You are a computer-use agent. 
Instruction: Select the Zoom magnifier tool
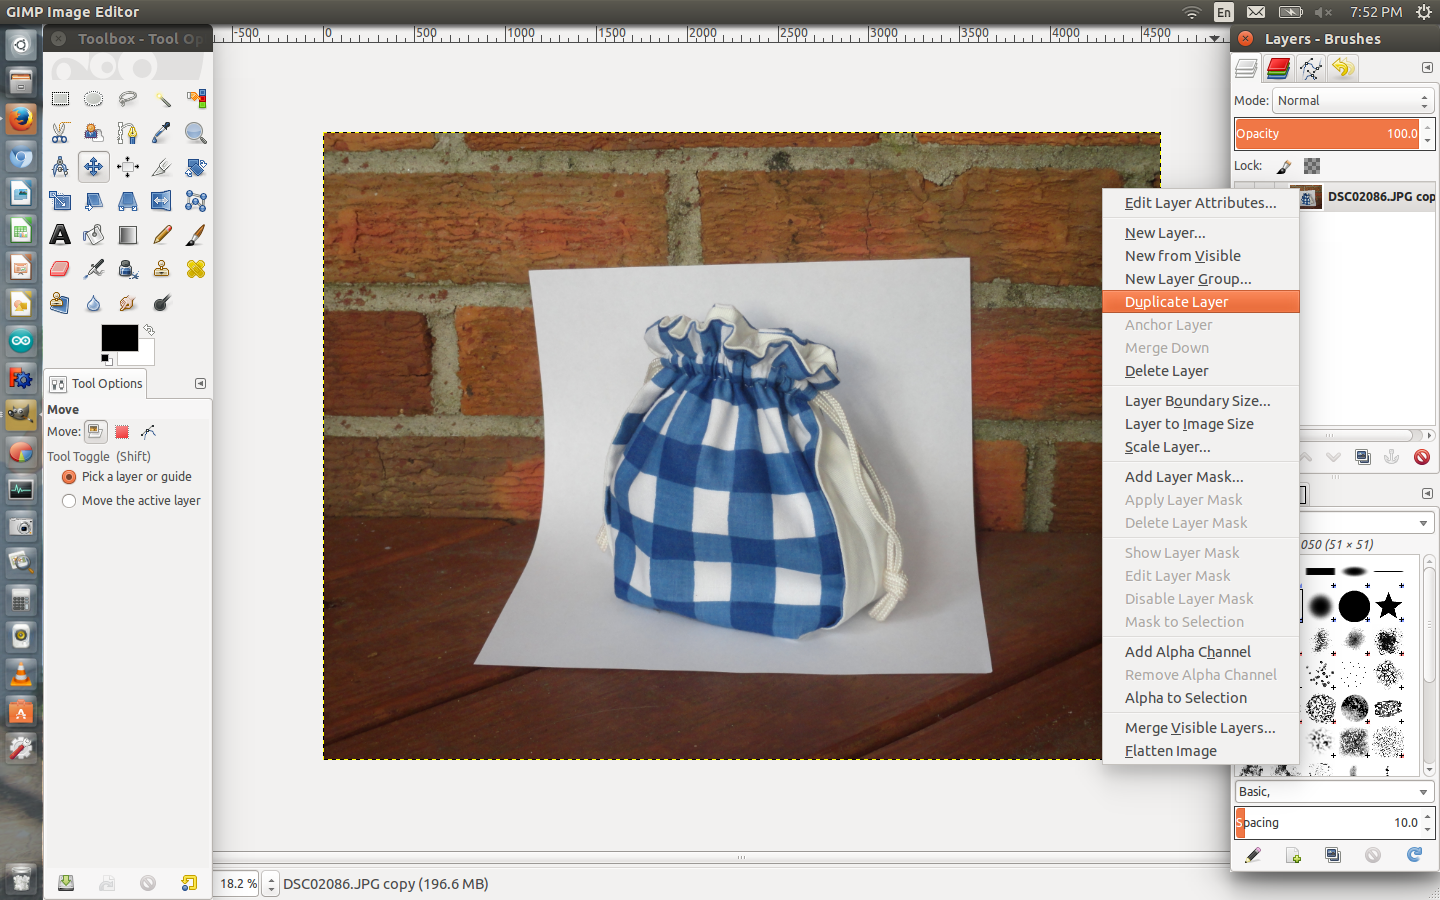click(x=196, y=133)
